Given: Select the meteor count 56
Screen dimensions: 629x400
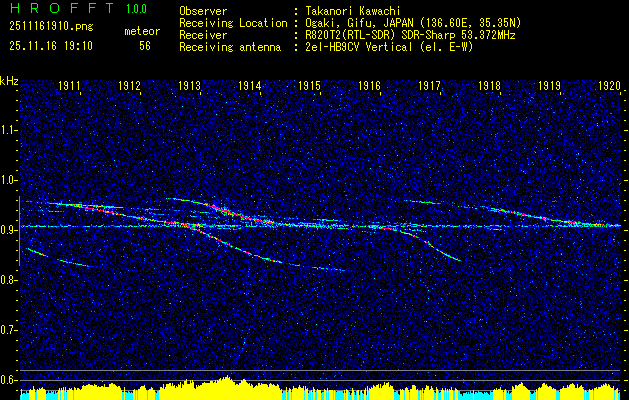Looking at the screenshot, I should pyautogui.click(x=145, y=46).
